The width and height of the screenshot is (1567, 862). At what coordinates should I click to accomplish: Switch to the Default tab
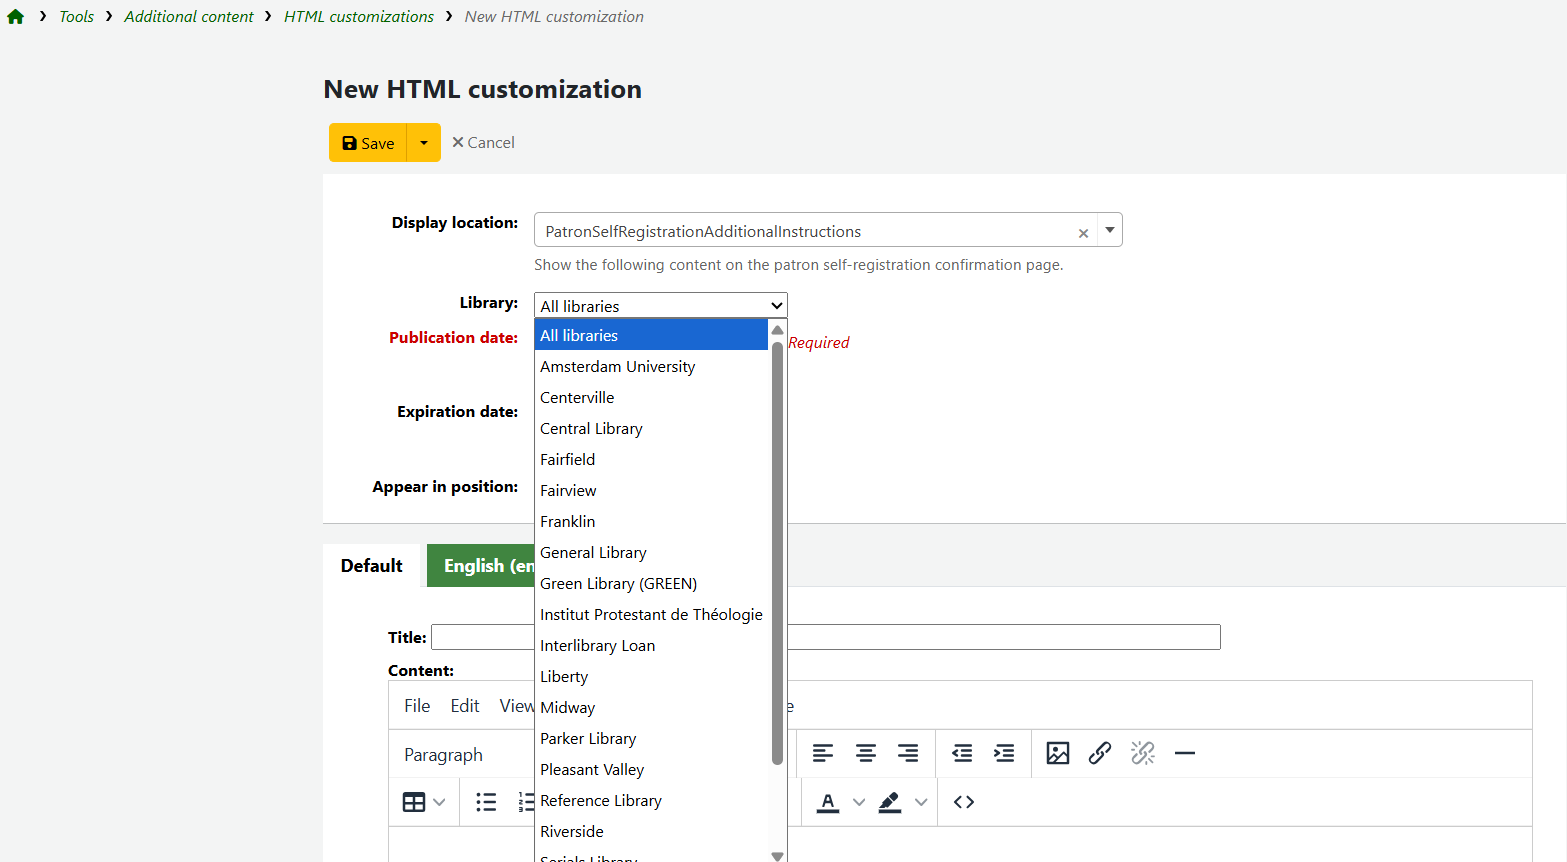click(x=372, y=566)
